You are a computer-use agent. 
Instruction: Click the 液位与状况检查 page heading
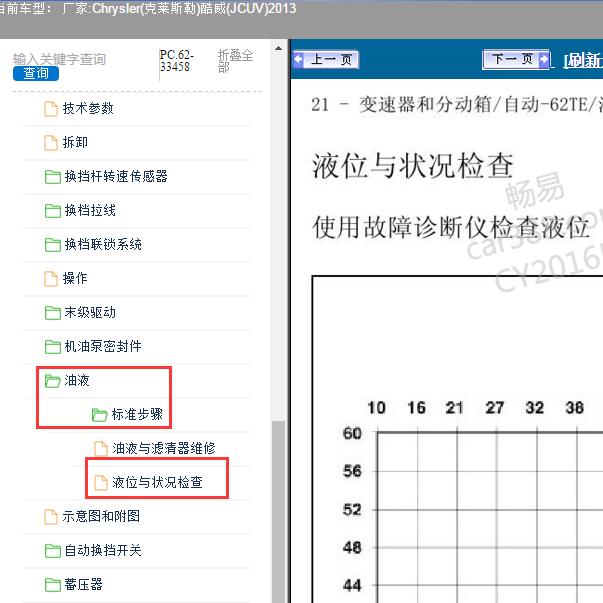tap(413, 166)
